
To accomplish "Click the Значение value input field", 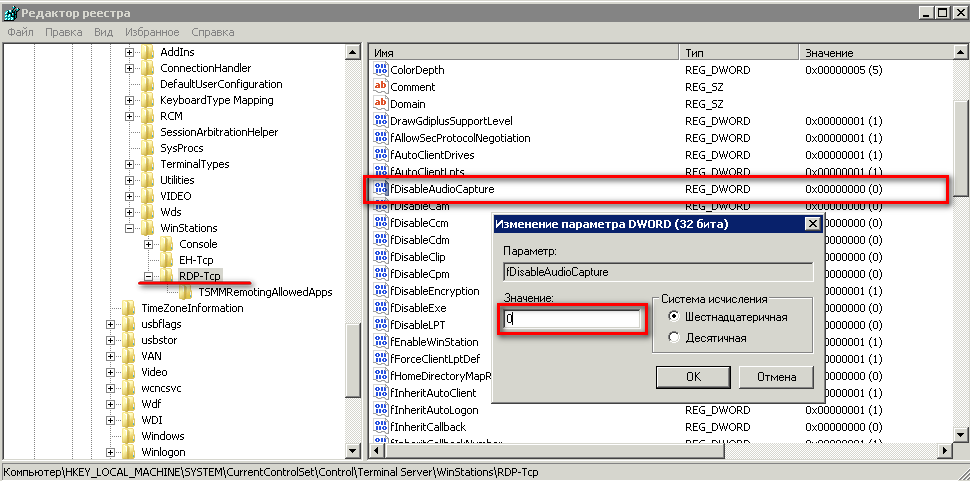I will click(x=572, y=319).
